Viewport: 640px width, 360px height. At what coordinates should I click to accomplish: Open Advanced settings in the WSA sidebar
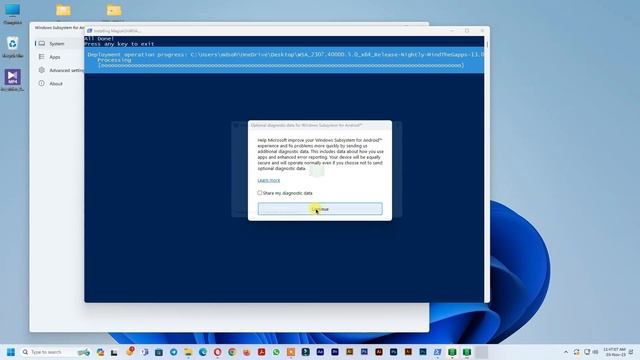66,70
